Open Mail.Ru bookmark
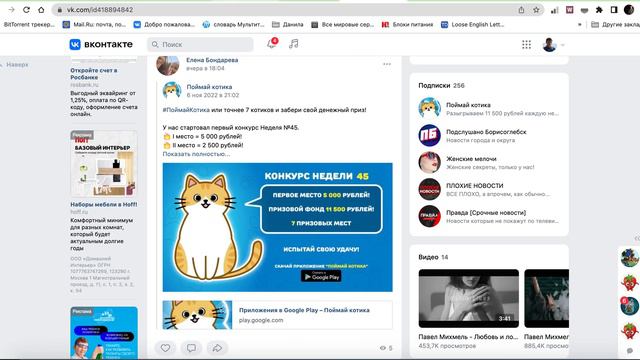640x360 pixels. coord(94,24)
